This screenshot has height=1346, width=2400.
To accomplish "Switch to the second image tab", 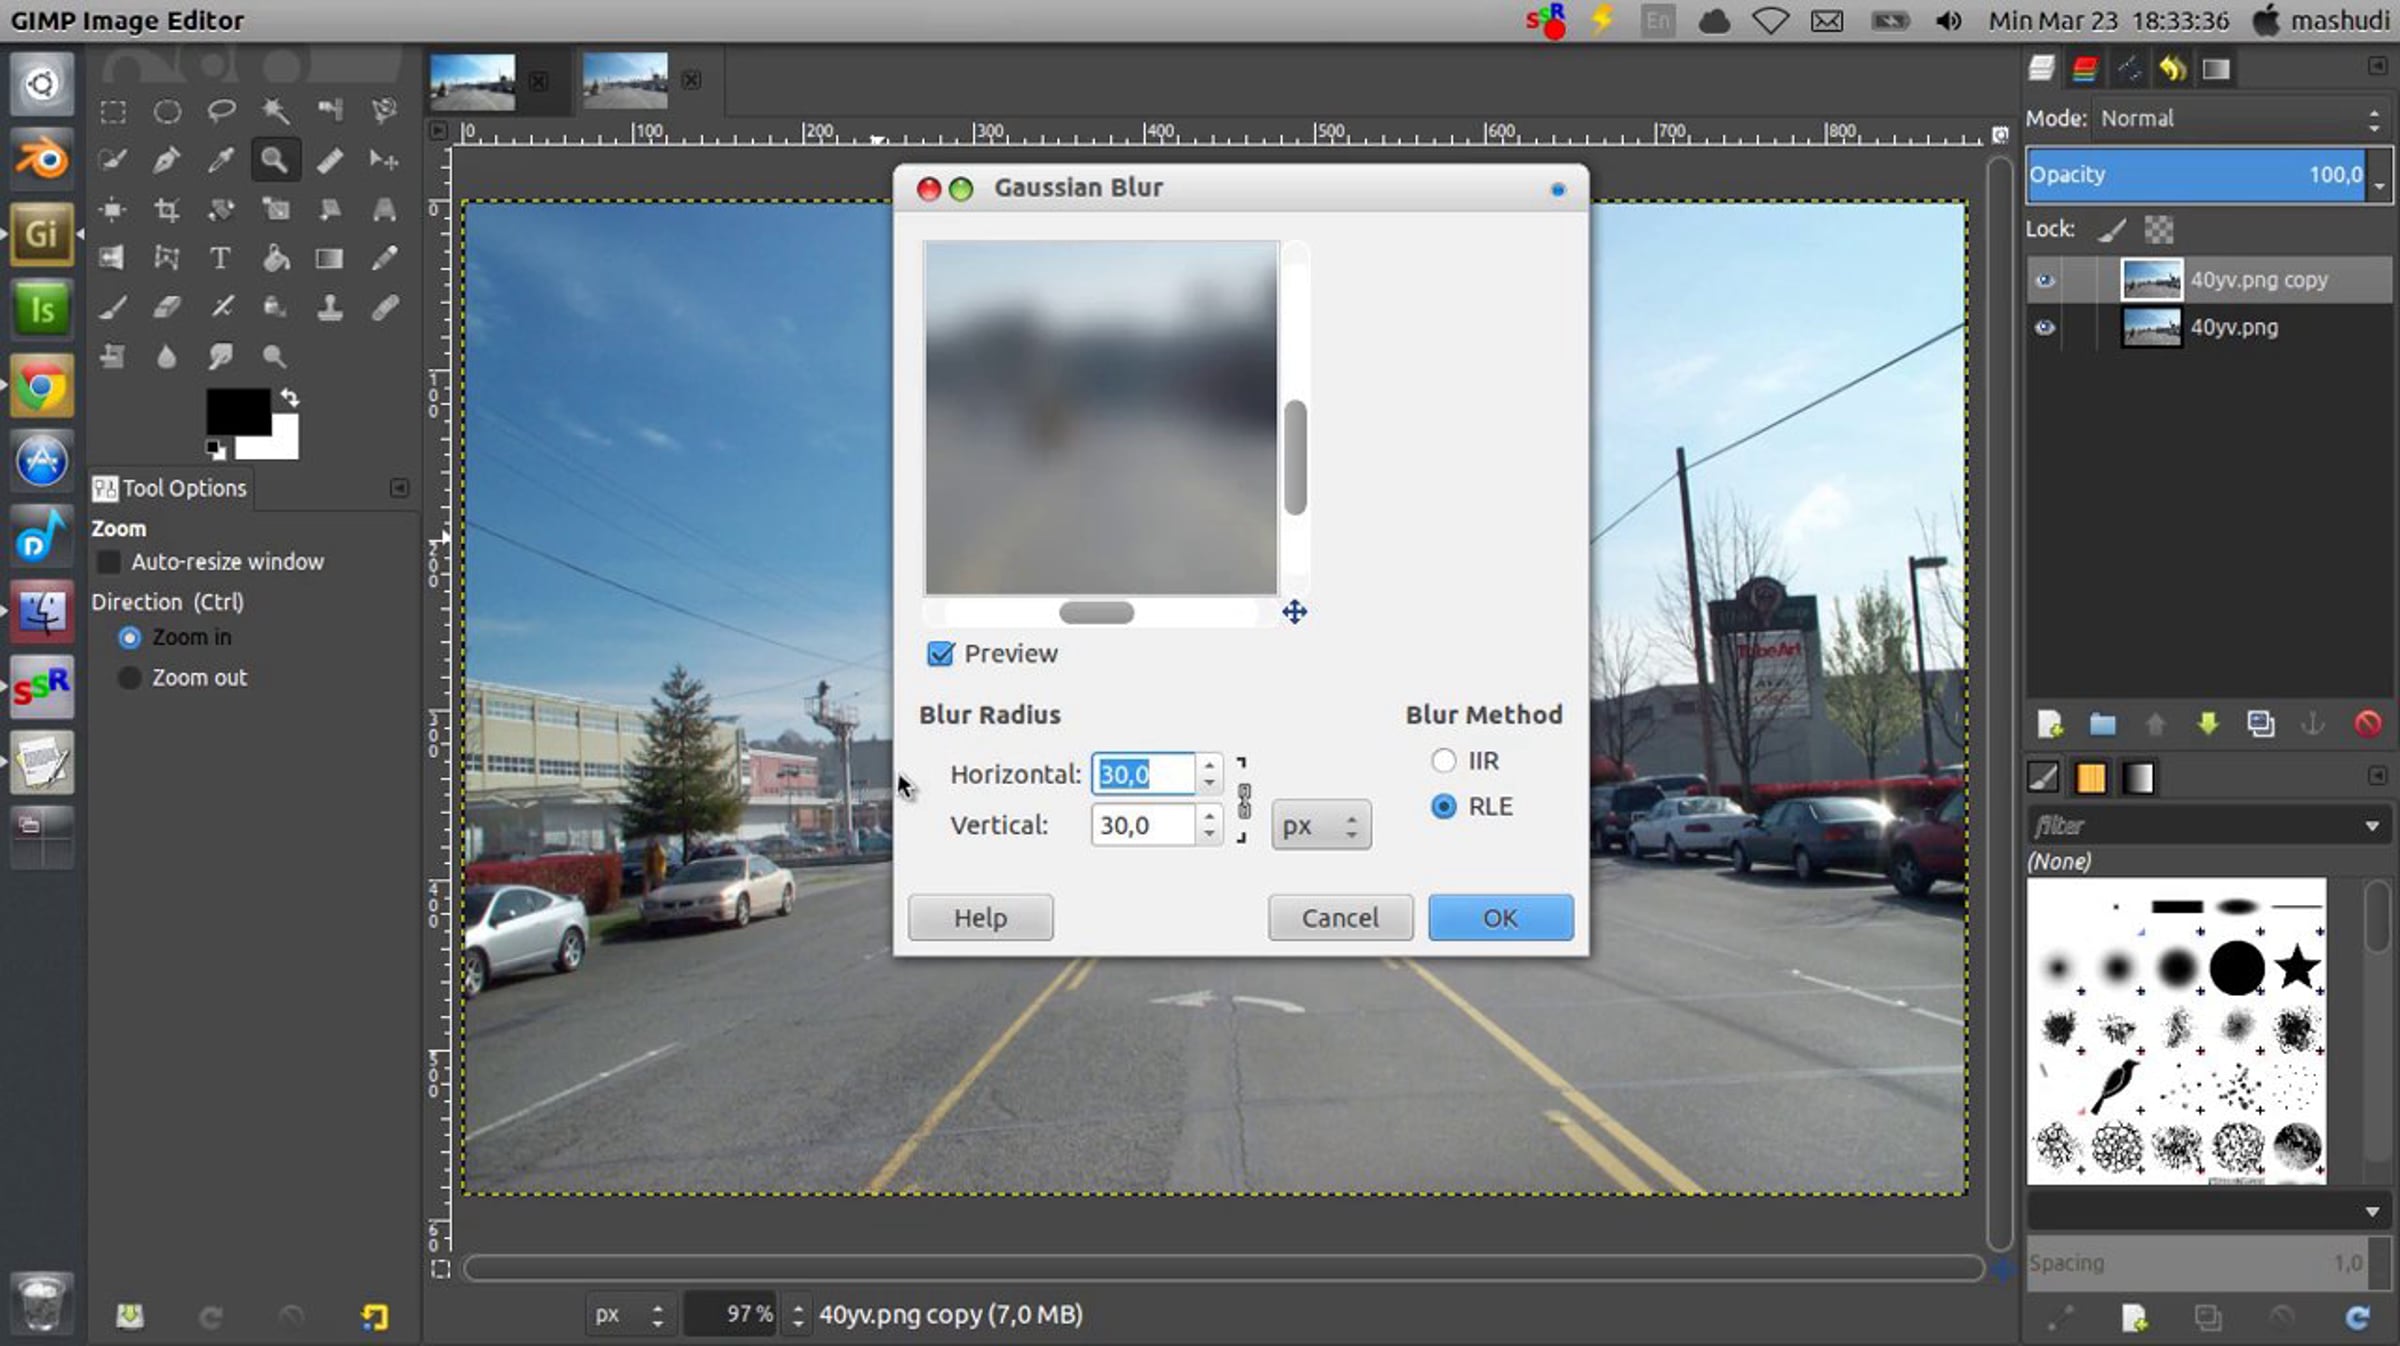I will (x=625, y=81).
